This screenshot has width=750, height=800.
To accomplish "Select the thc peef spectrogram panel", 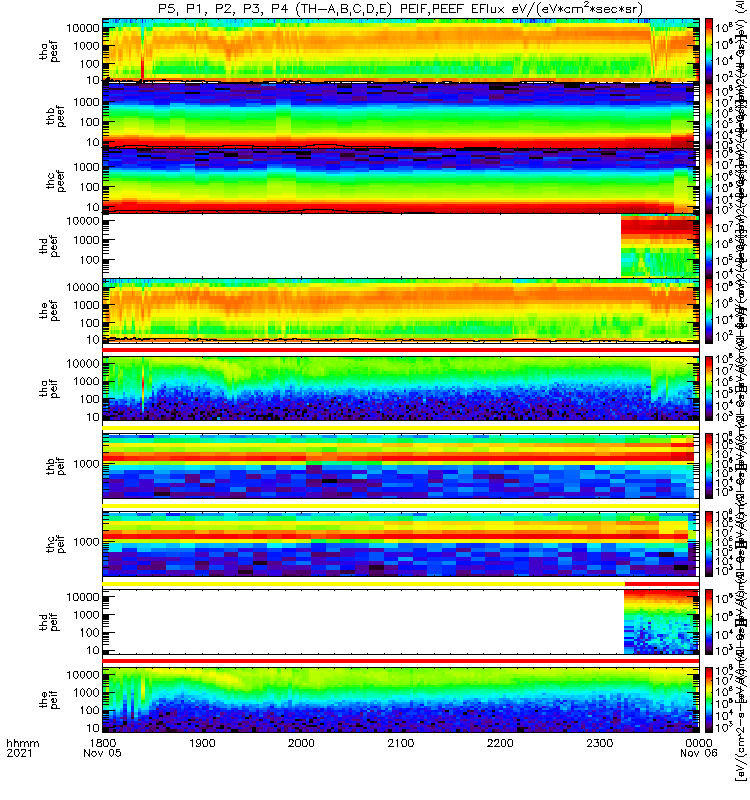I will (x=401, y=181).
